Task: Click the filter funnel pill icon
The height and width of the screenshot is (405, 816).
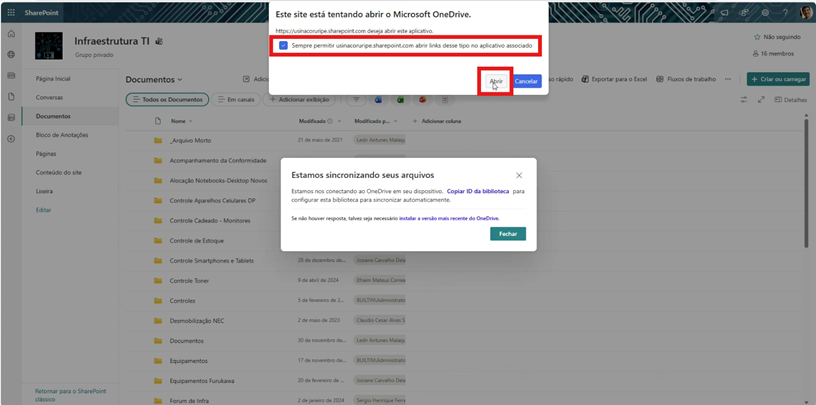Action: [356, 99]
